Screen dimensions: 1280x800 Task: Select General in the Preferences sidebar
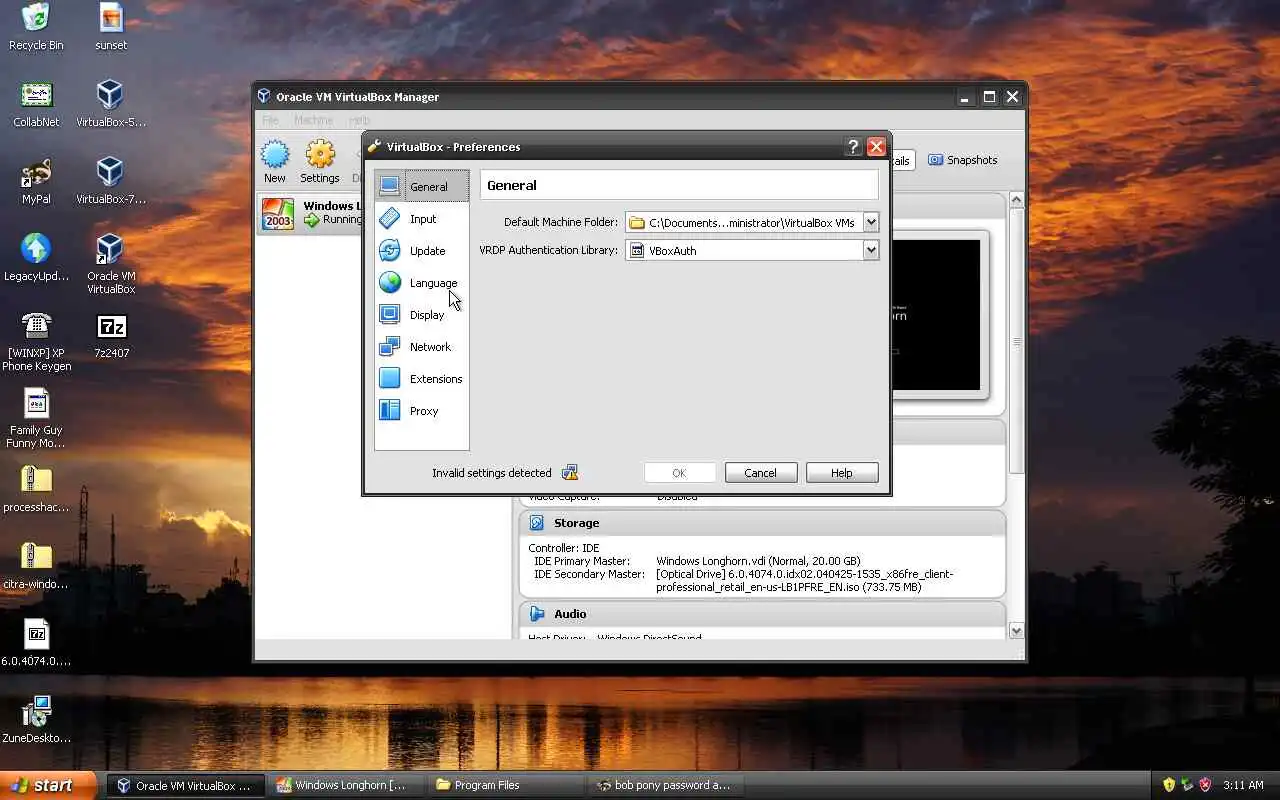[x=422, y=186]
